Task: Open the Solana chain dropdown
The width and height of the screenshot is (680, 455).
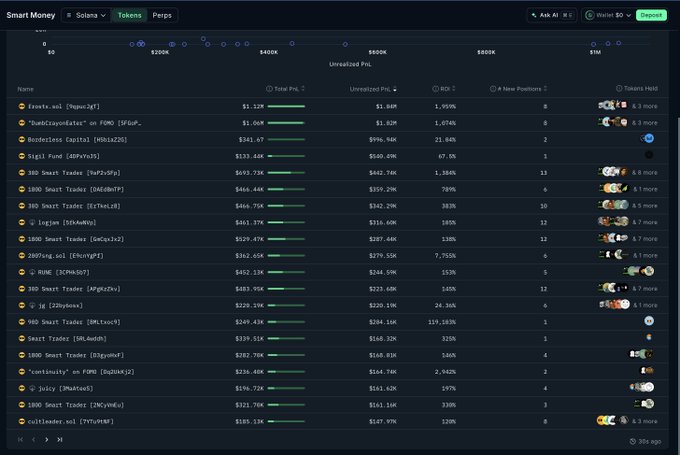Action: pos(86,15)
